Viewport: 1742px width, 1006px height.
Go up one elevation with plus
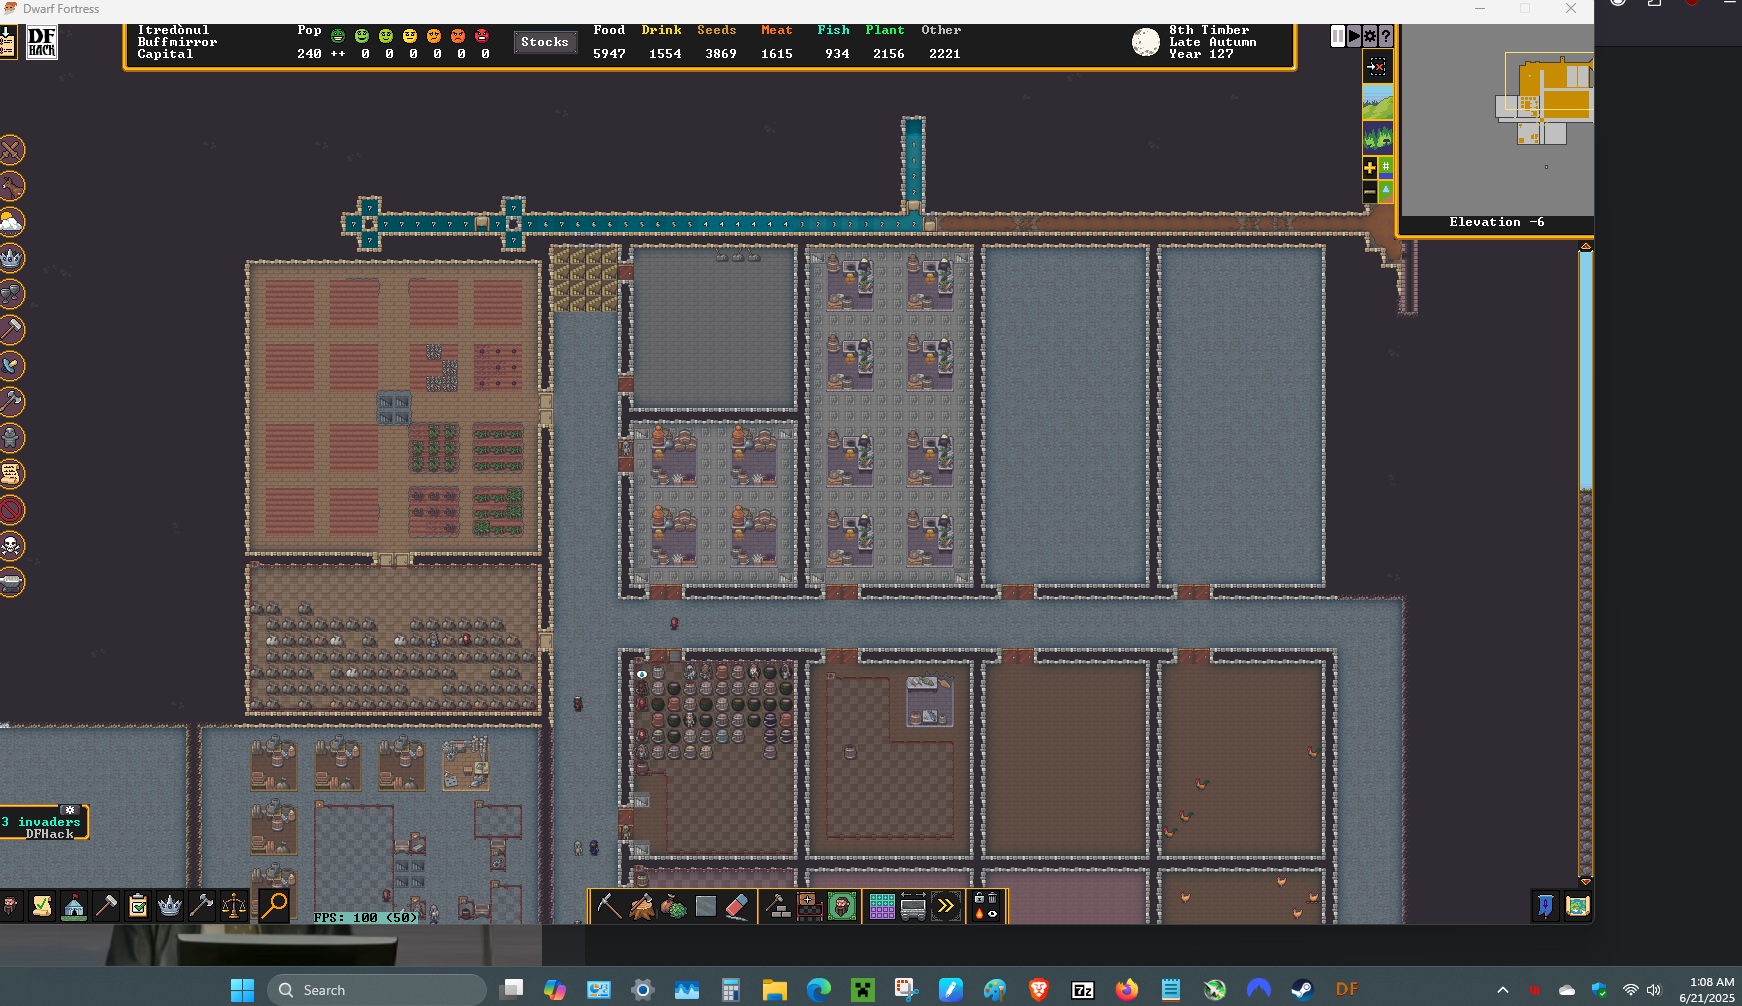1370,167
